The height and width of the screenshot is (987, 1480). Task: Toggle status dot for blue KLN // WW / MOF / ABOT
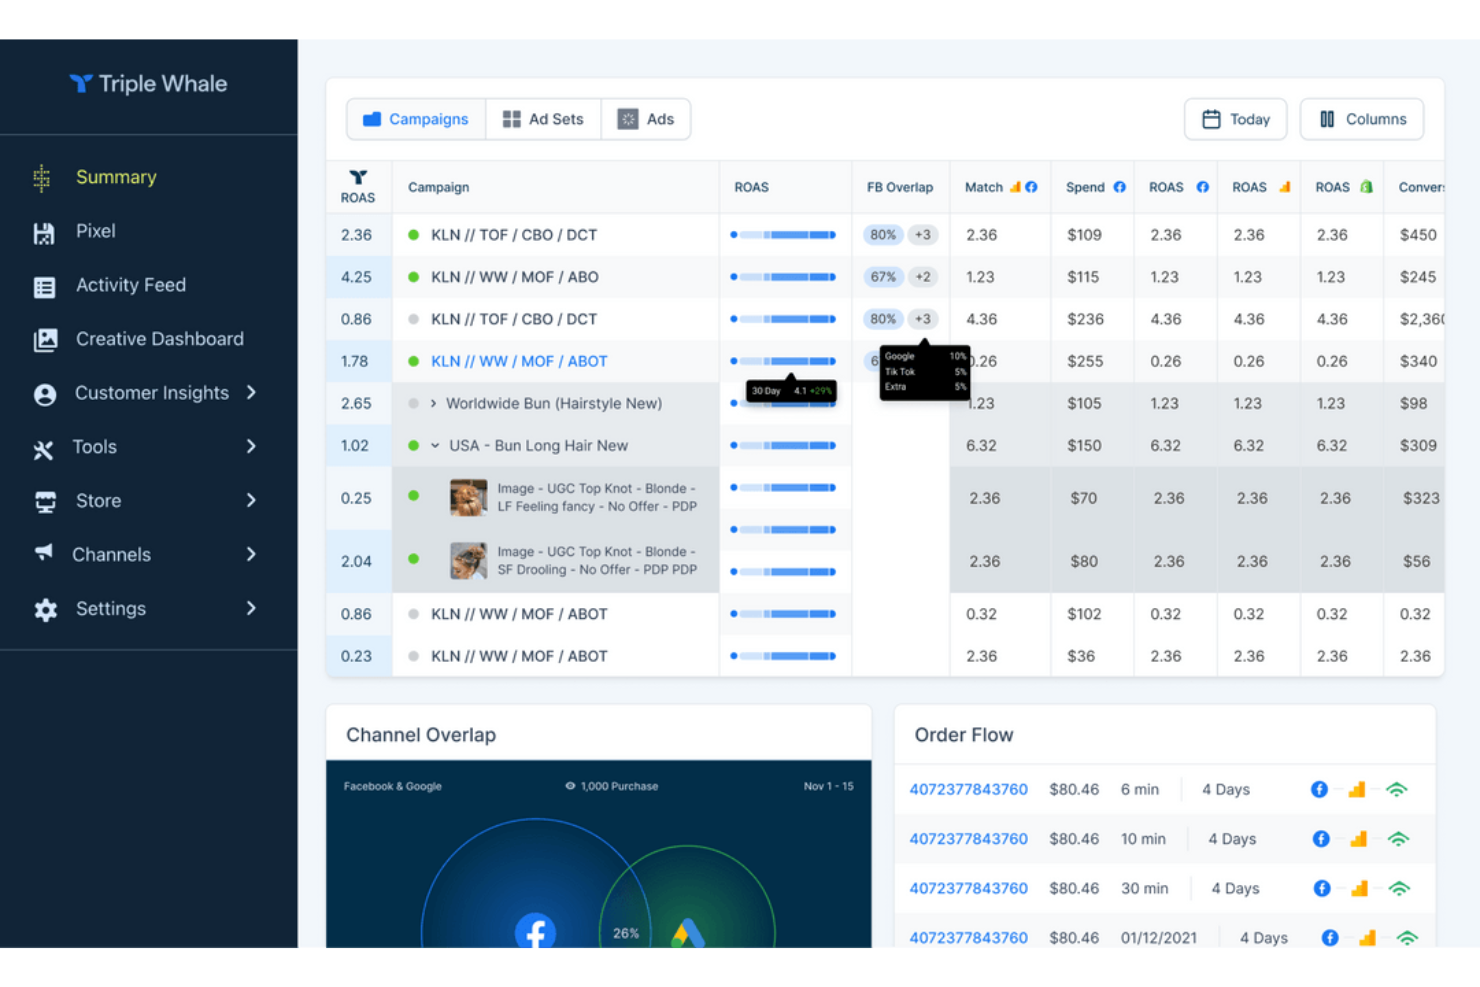click(413, 361)
